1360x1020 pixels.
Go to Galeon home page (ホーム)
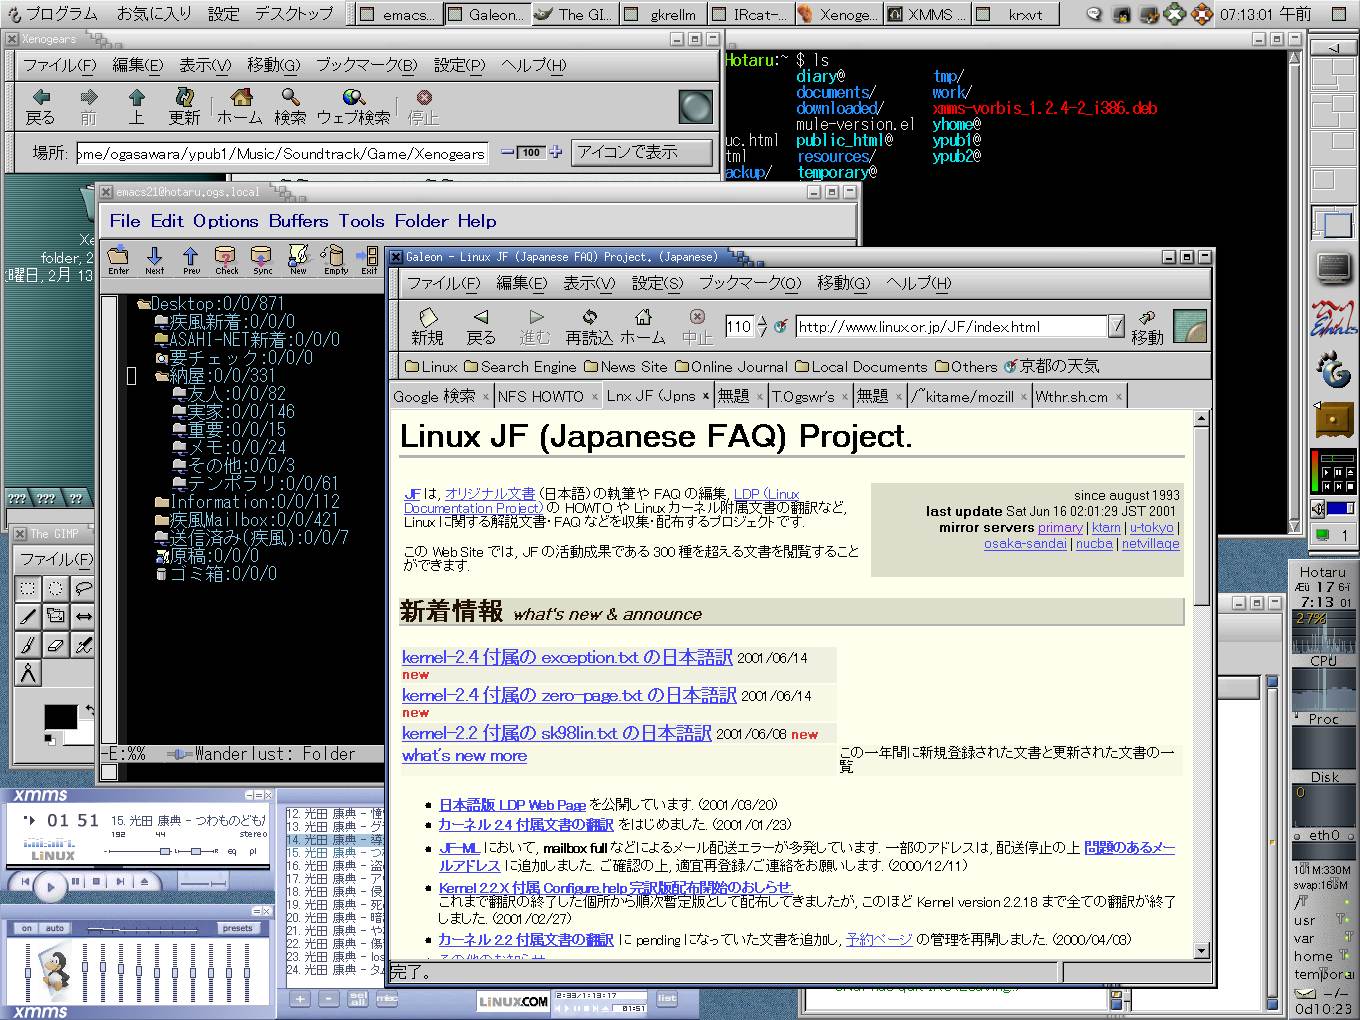point(643,327)
